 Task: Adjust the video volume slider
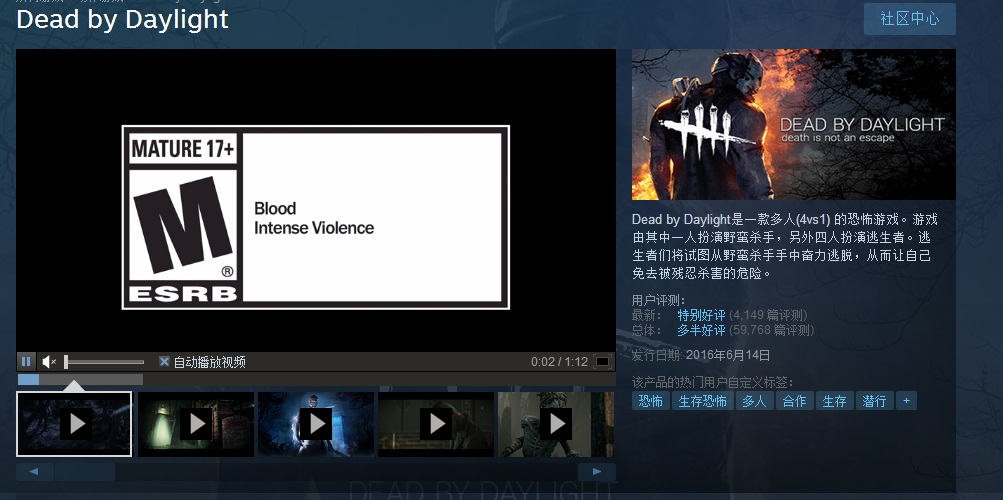[x=104, y=362]
